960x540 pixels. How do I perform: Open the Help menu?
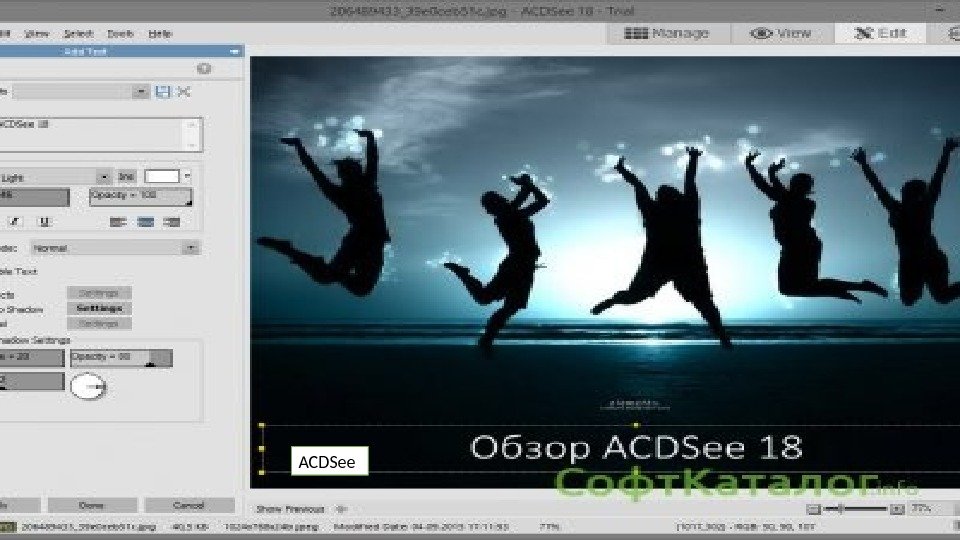[x=160, y=34]
